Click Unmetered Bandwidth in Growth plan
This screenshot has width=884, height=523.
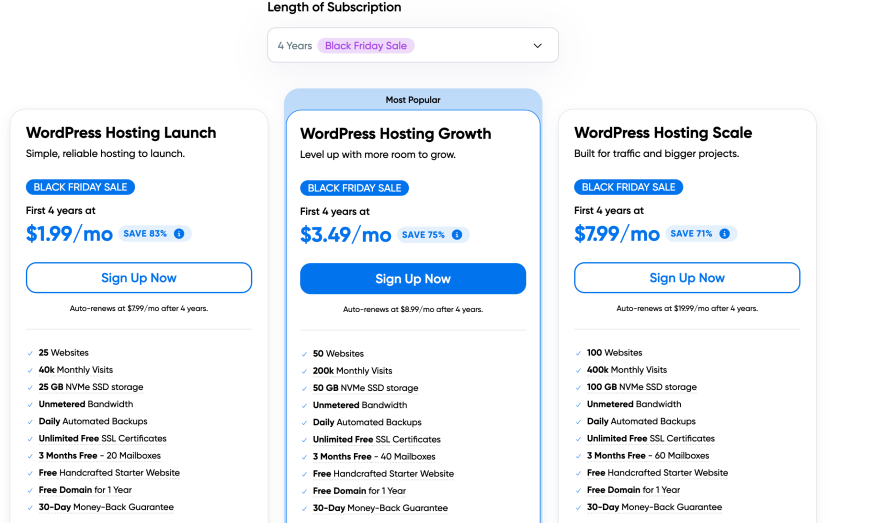[360, 405]
